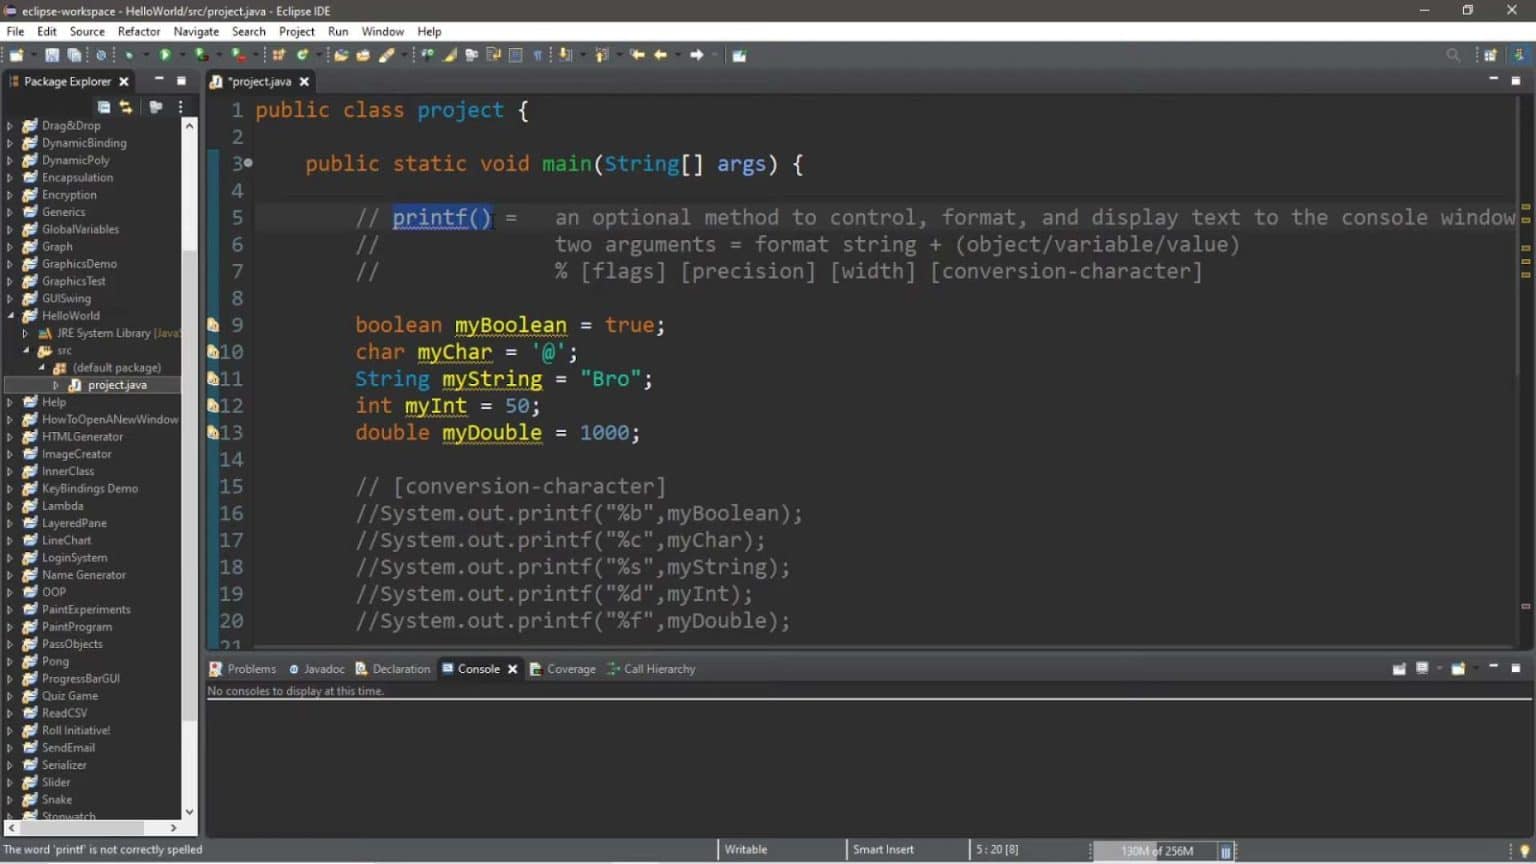Start debugging via the Debug toolbar icon
Image resolution: width=1536 pixels, height=864 pixels.
pos(129,55)
